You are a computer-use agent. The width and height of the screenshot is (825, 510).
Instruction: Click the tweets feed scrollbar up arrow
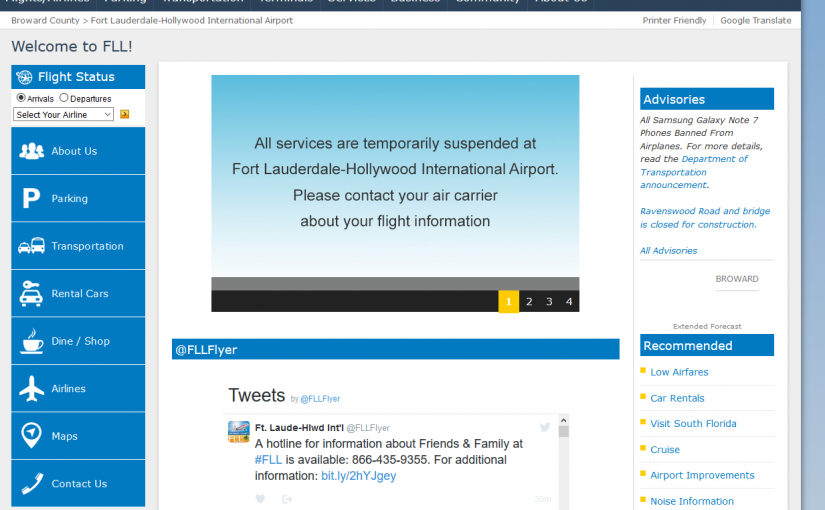point(563,422)
